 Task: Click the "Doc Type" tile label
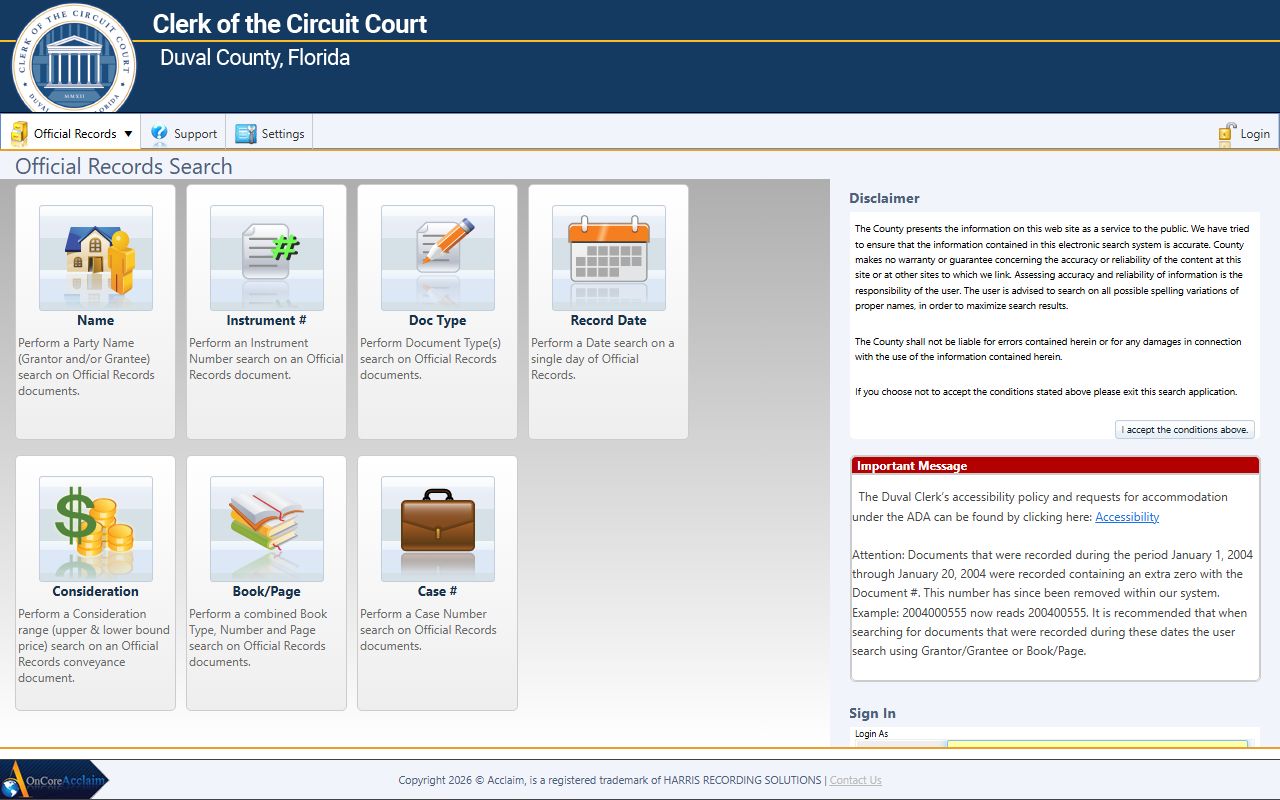coord(438,321)
